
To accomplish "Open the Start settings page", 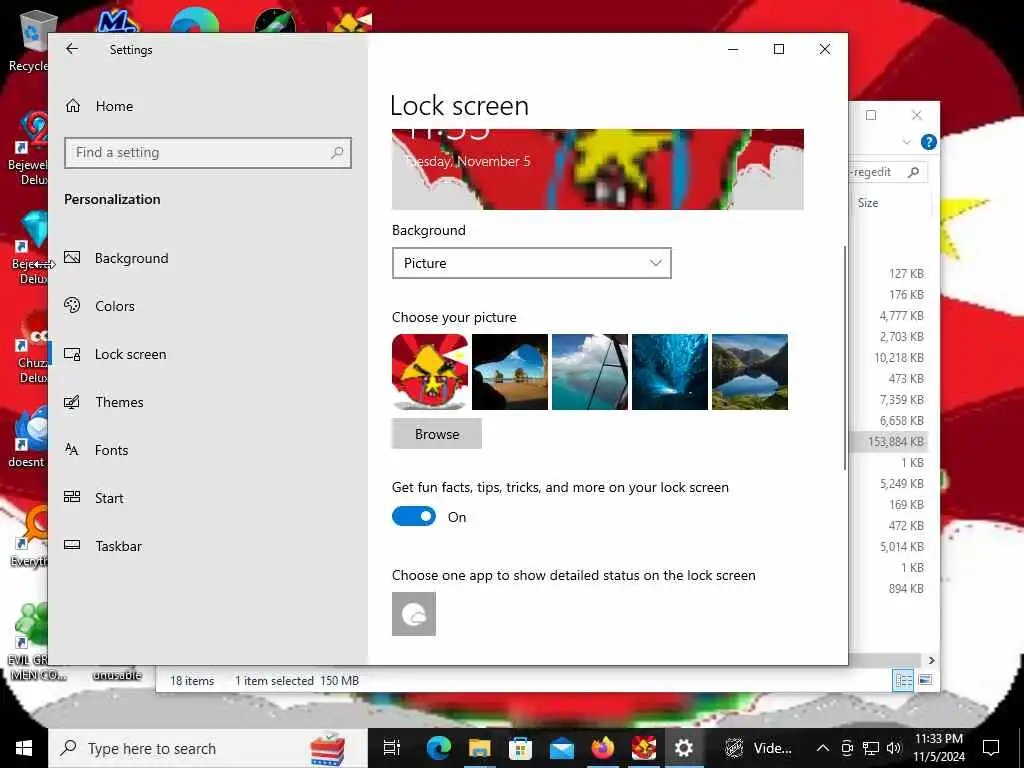I will click(93, 498).
